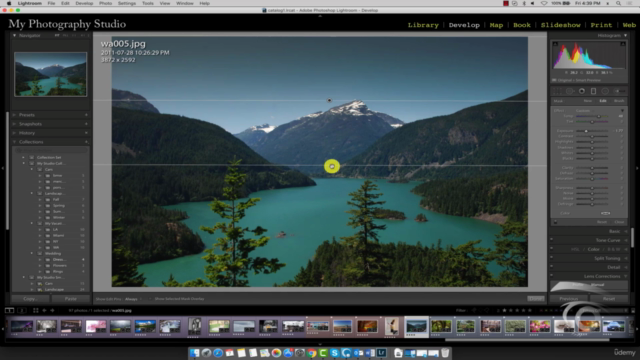Add a snapshot with Snapshots plus icon
Image resolution: width=640 pixels, height=360 pixels.
pyautogui.click(x=86, y=124)
